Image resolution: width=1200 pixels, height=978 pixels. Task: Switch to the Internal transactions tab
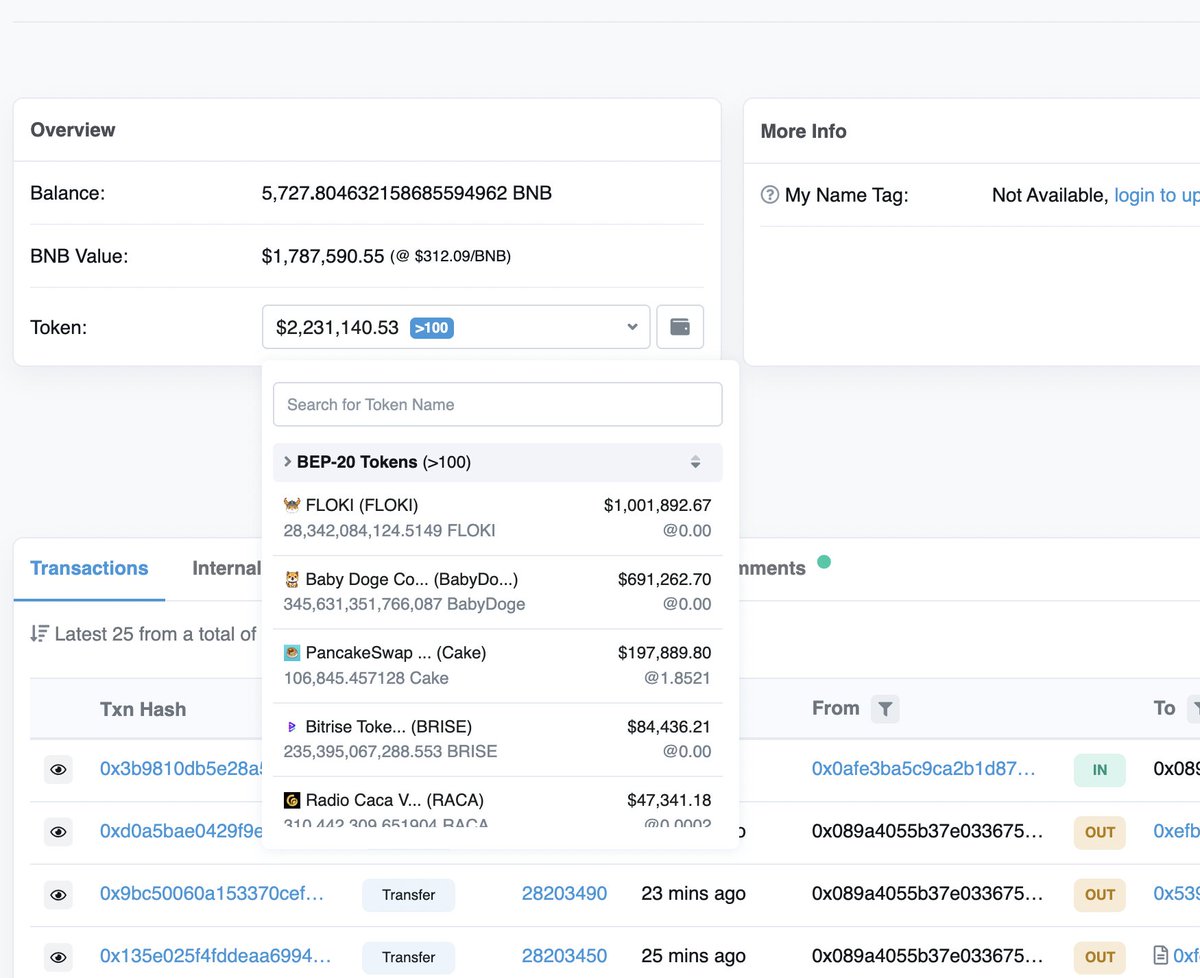pyautogui.click(x=226, y=568)
